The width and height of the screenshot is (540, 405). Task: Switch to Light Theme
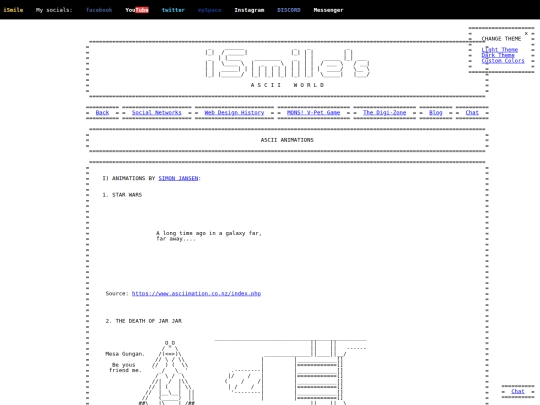click(x=499, y=50)
